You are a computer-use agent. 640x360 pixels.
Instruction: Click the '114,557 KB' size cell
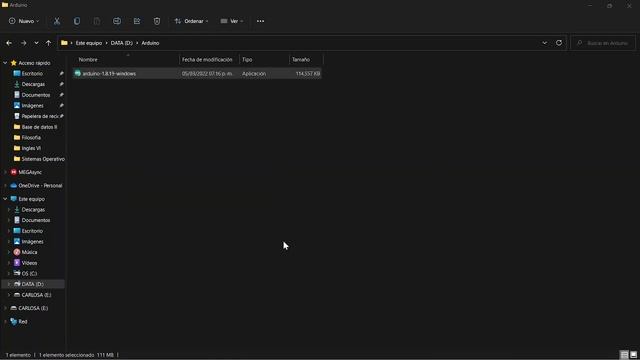click(308, 73)
